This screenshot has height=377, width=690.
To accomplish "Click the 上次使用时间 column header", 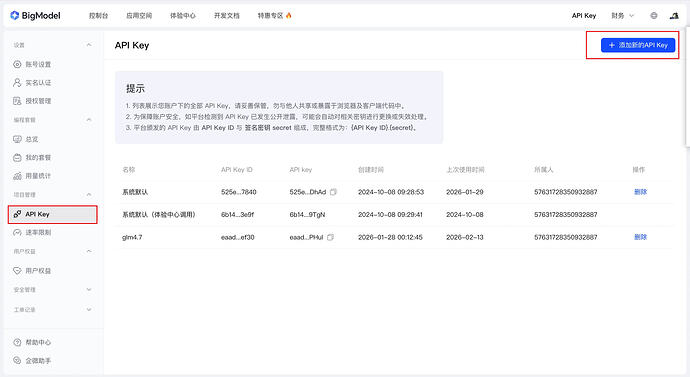I will pyautogui.click(x=465, y=169).
